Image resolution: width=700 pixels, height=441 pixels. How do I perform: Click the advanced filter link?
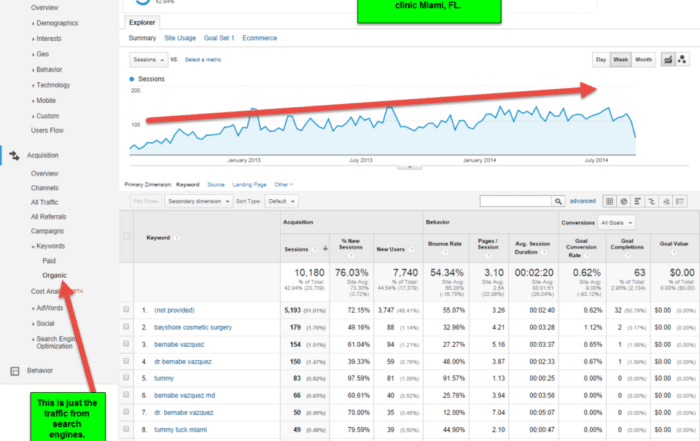tap(583, 201)
